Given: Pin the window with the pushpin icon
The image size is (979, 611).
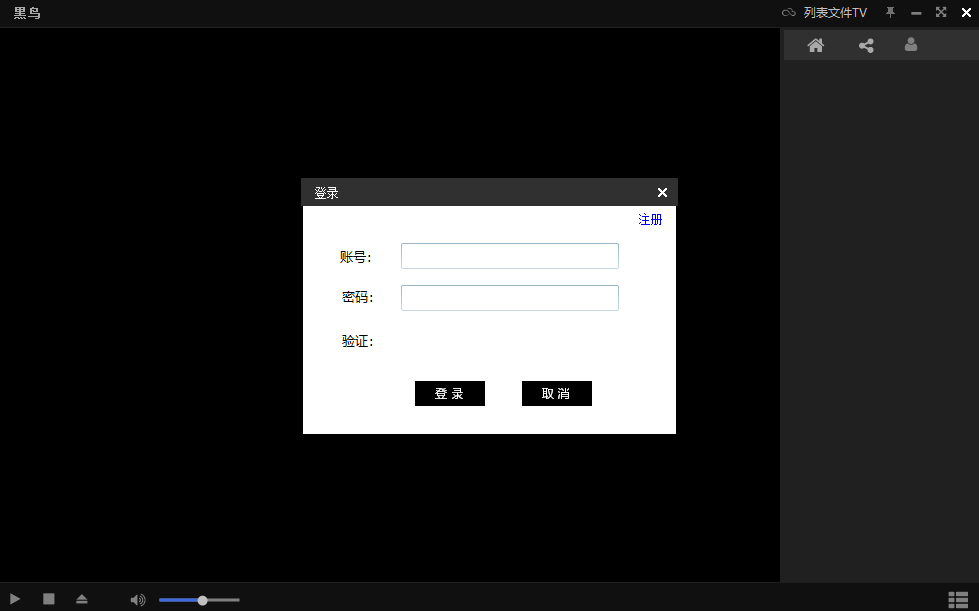Looking at the screenshot, I should [890, 12].
